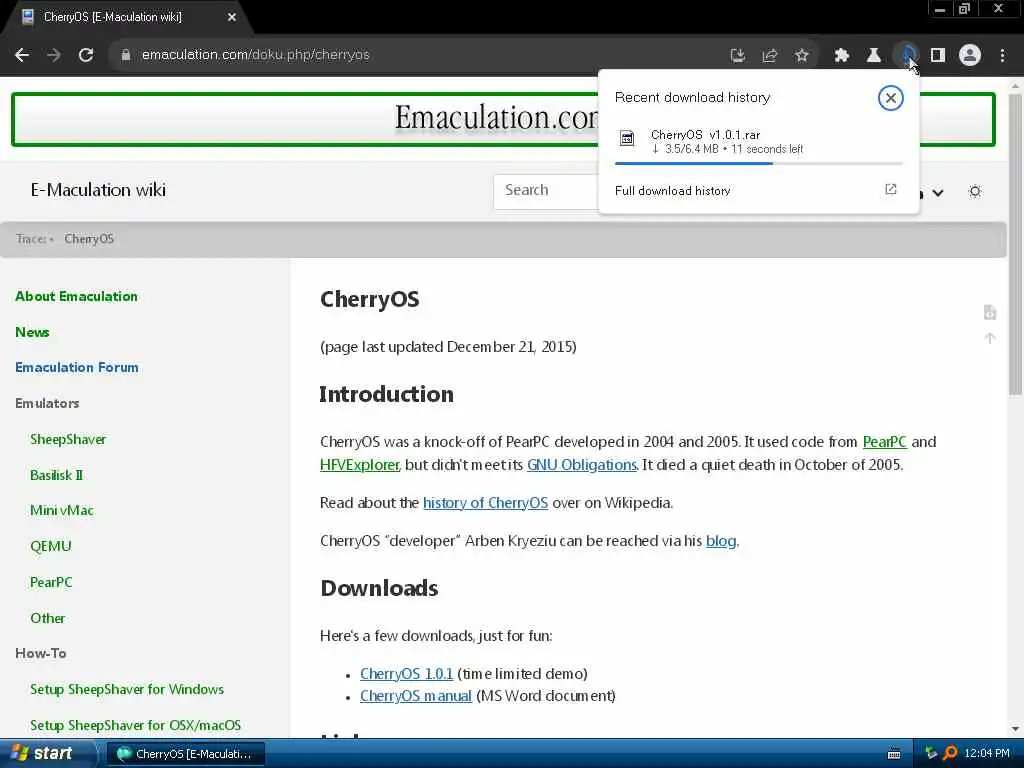
Task: Open the Chrome three-dot menu
Action: (1002, 56)
